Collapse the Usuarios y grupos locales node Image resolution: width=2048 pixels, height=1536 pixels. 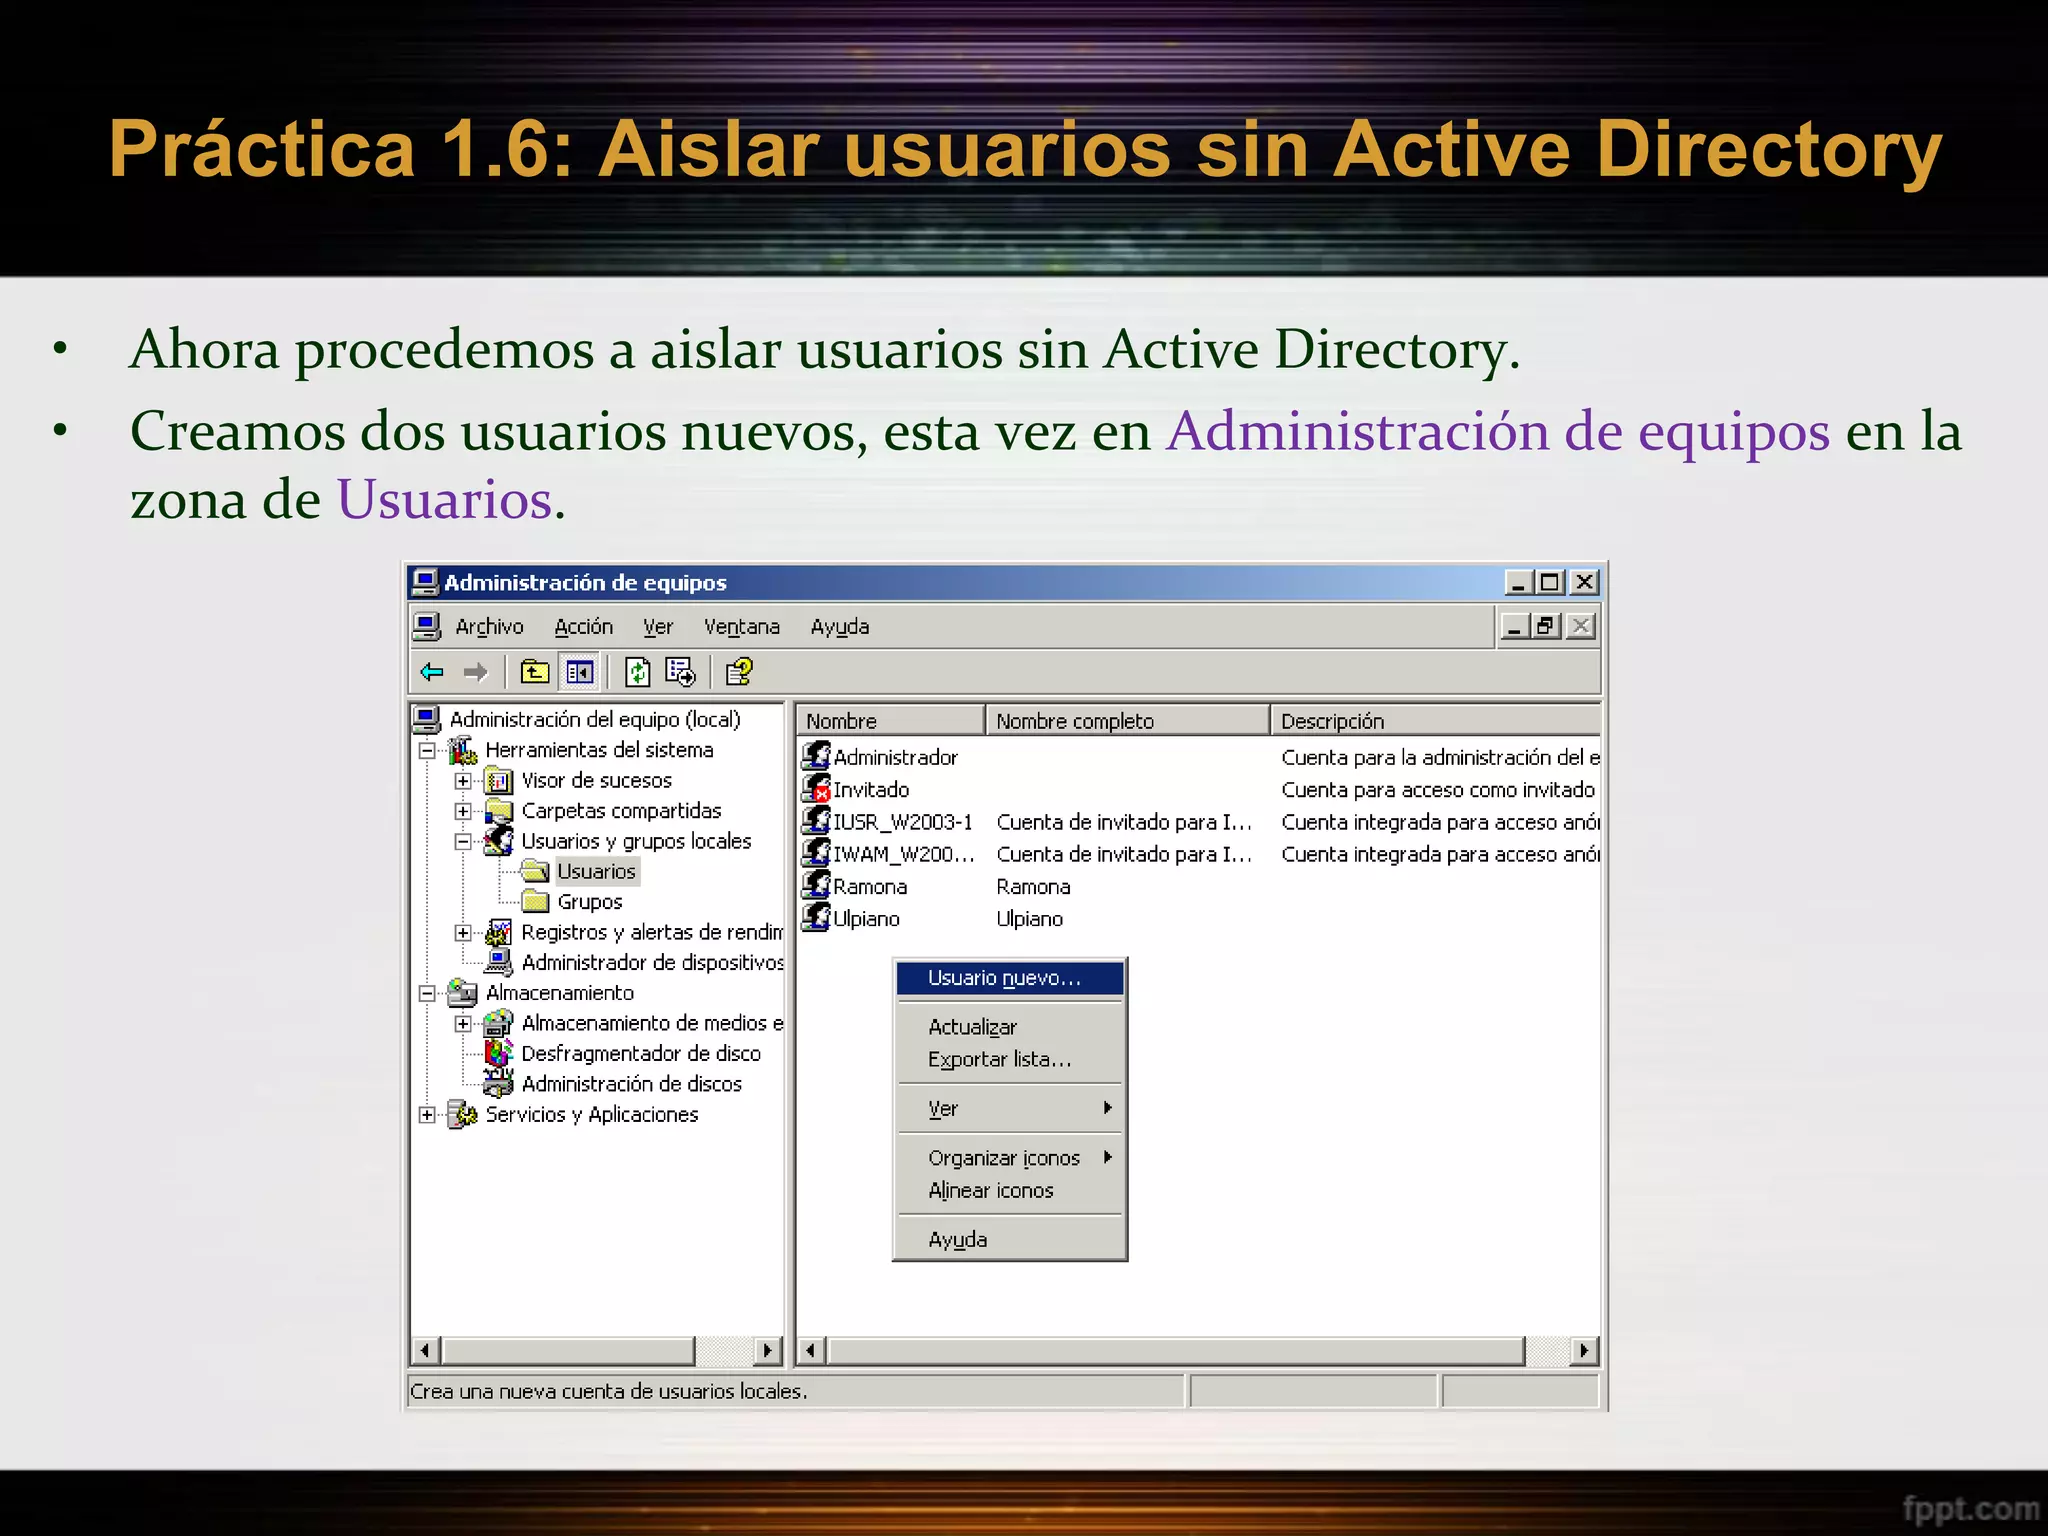point(463,841)
